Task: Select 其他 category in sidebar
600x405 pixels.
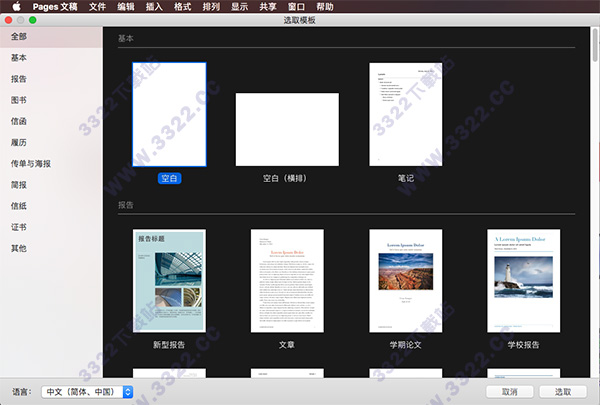Action: pos(51,248)
